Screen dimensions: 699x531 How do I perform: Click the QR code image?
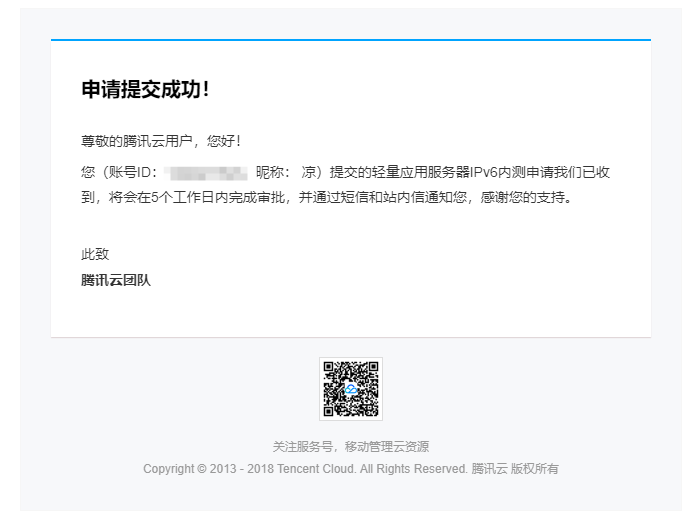[350, 389]
